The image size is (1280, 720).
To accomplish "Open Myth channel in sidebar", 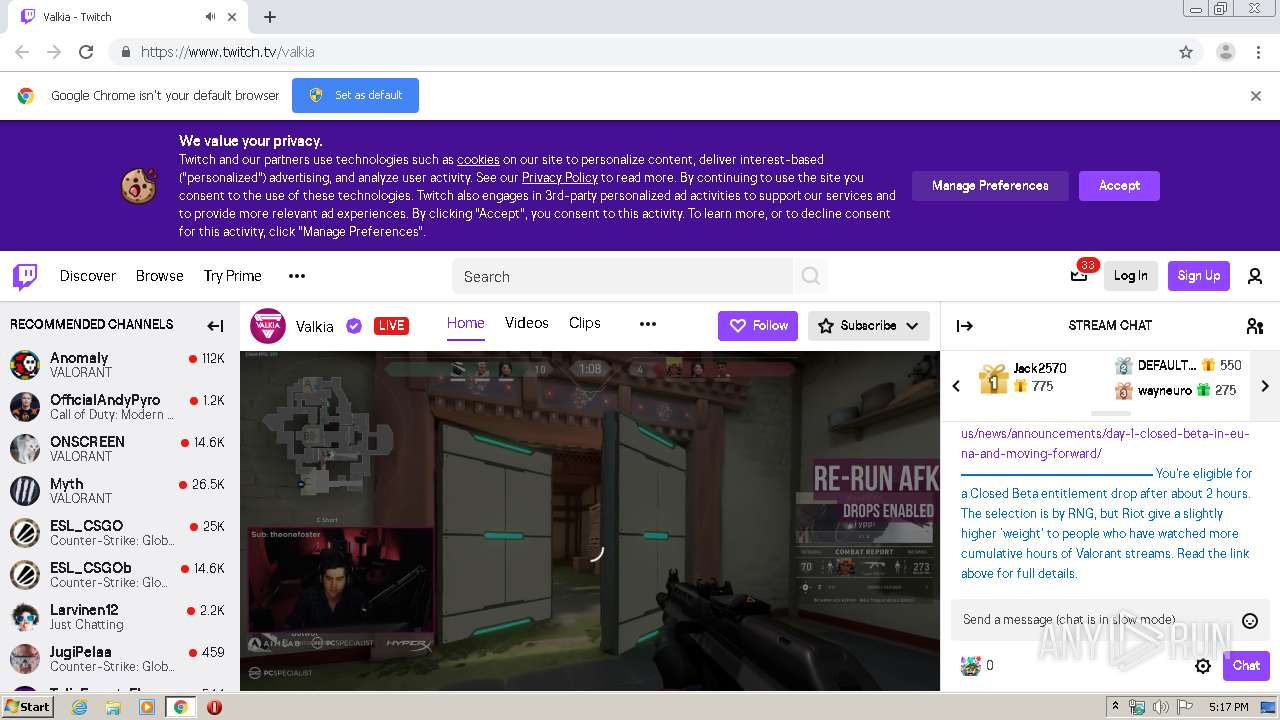I will (119, 491).
